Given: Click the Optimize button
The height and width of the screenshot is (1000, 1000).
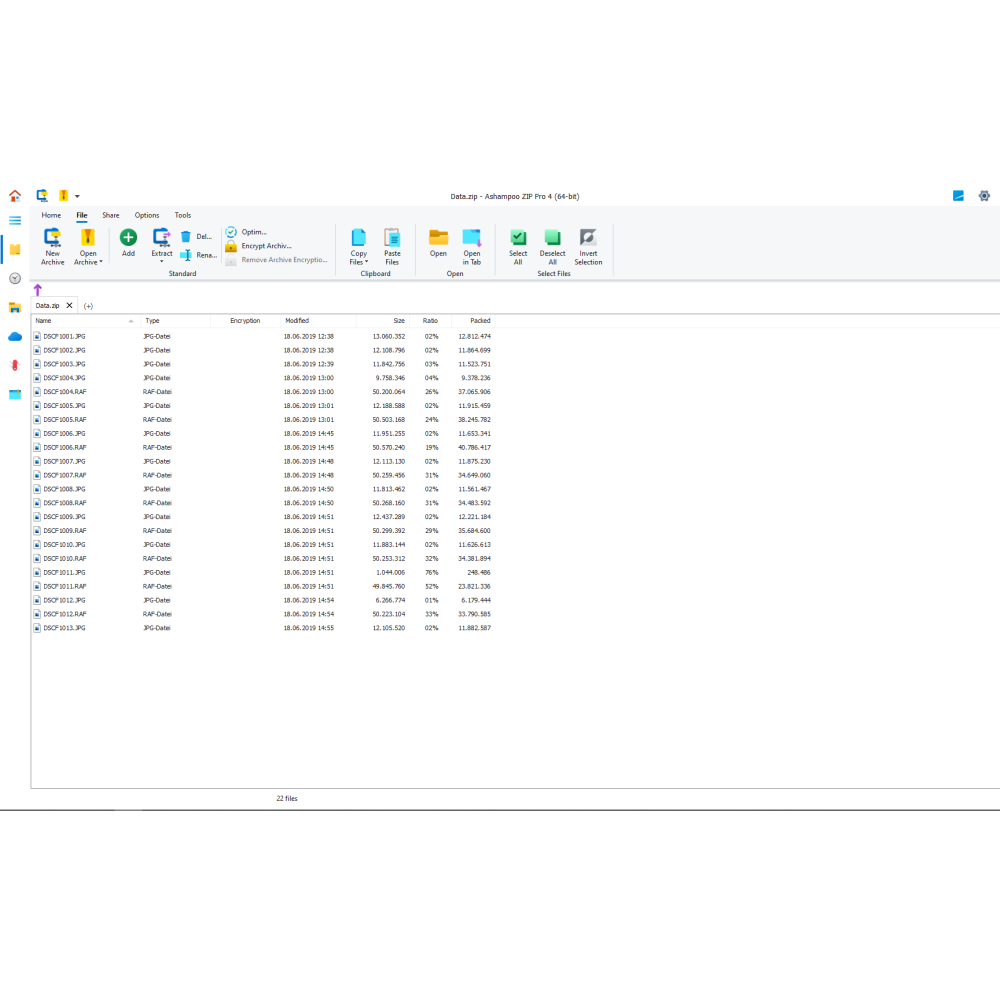Looking at the screenshot, I should pyautogui.click(x=253, y=232).
